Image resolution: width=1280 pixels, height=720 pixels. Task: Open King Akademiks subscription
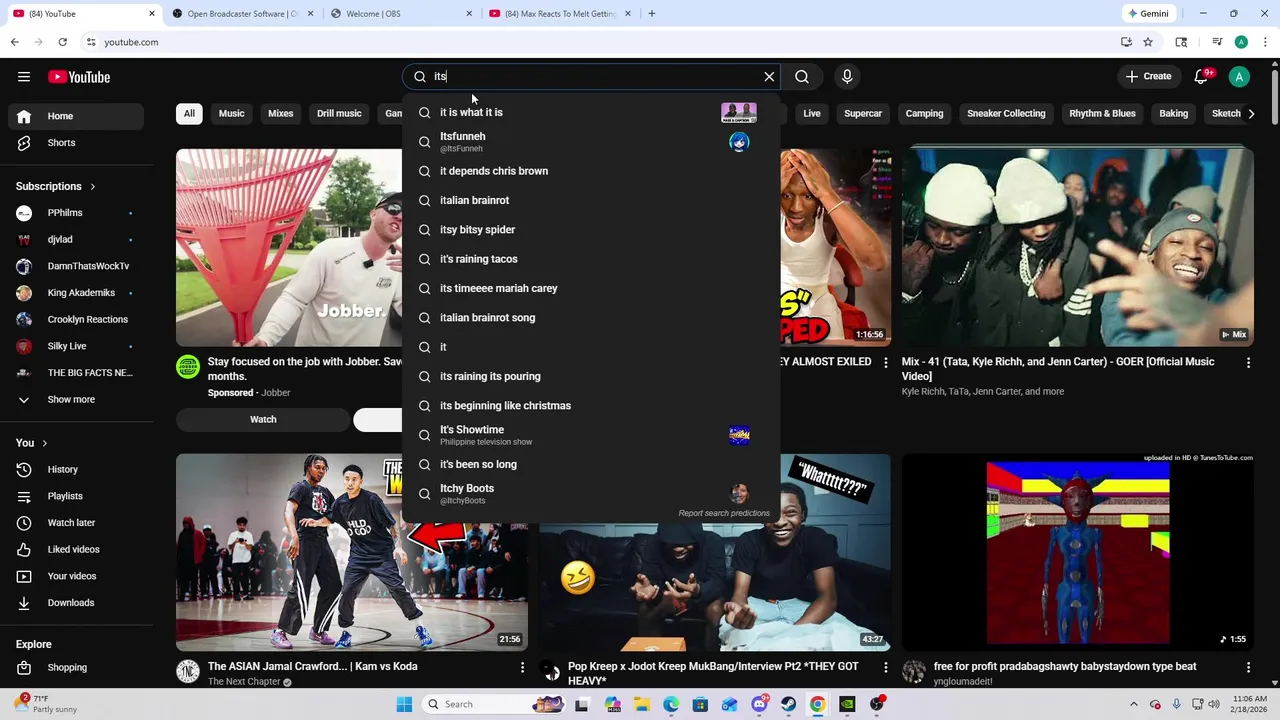(76, 293)
